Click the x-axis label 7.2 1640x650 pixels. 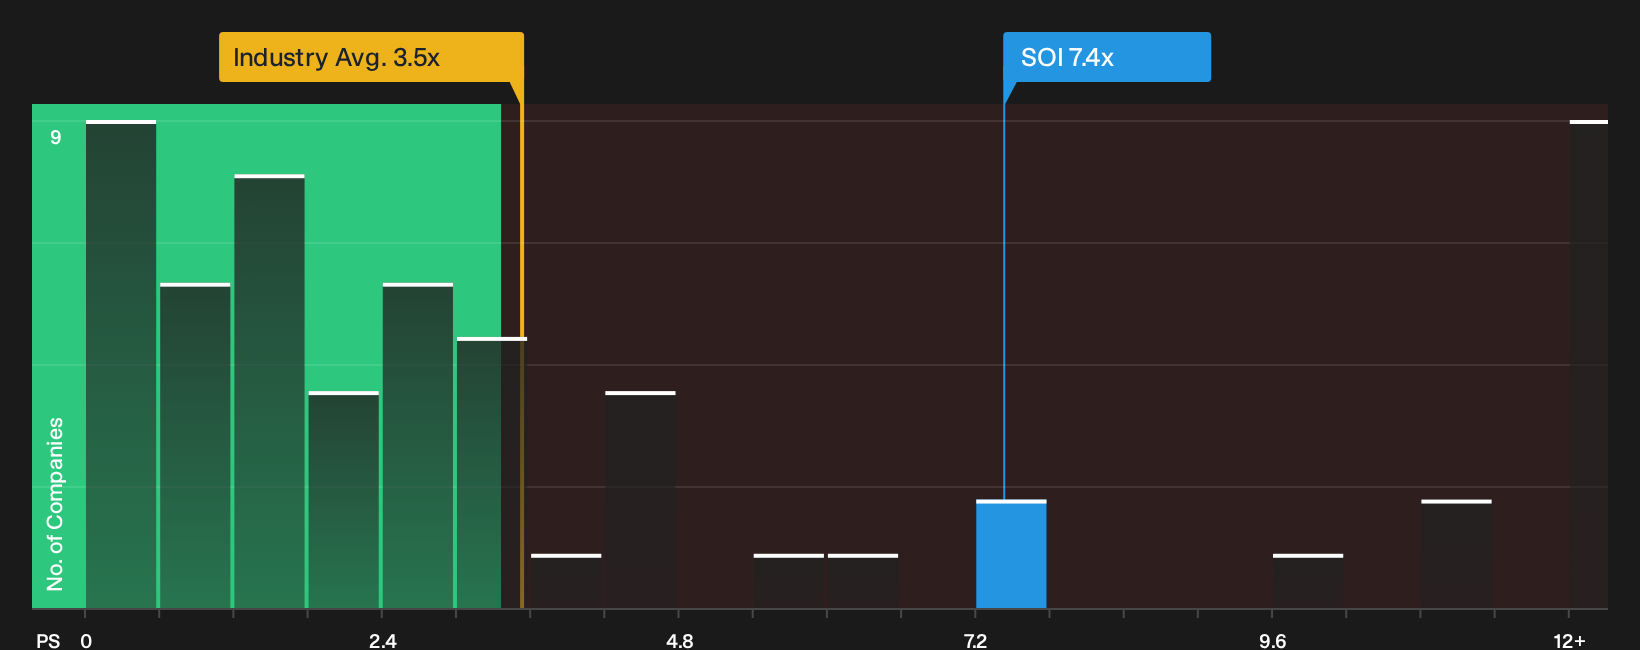975,640
